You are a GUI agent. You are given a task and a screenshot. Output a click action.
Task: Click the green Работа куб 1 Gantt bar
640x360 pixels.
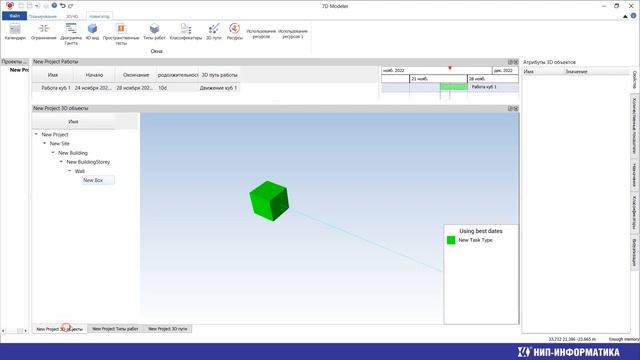click(454, 87)
